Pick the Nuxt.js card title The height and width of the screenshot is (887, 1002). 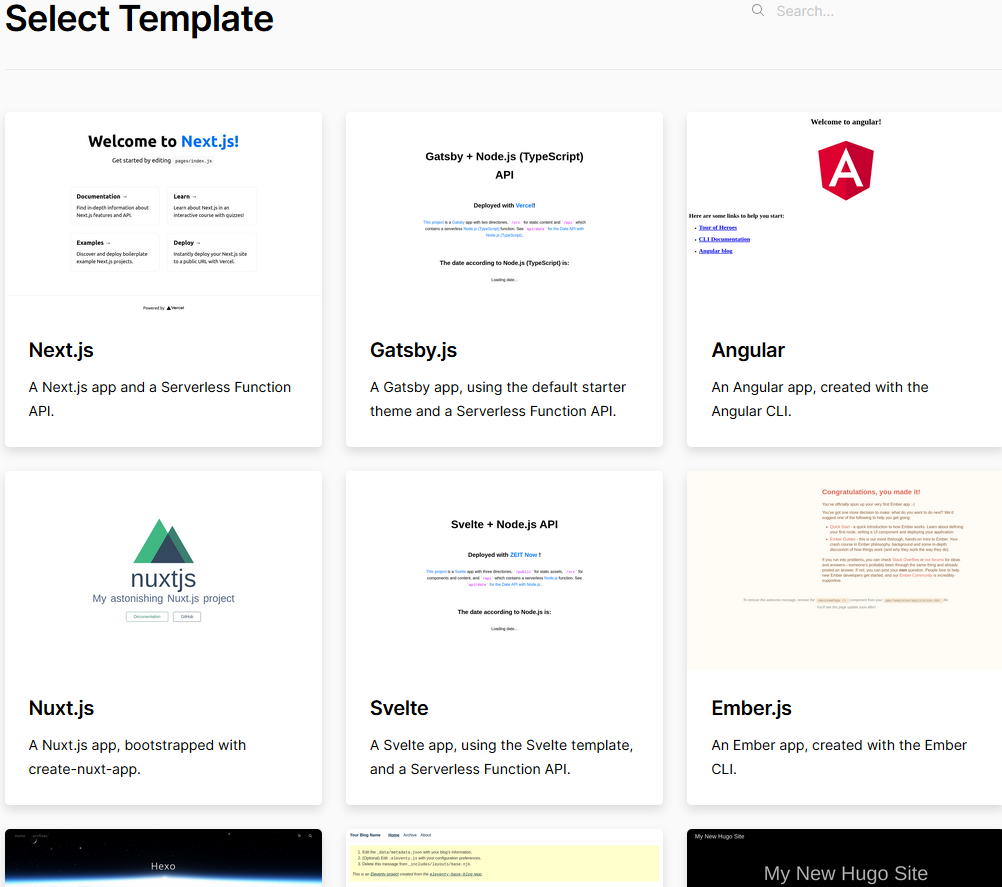click(61, 708)
